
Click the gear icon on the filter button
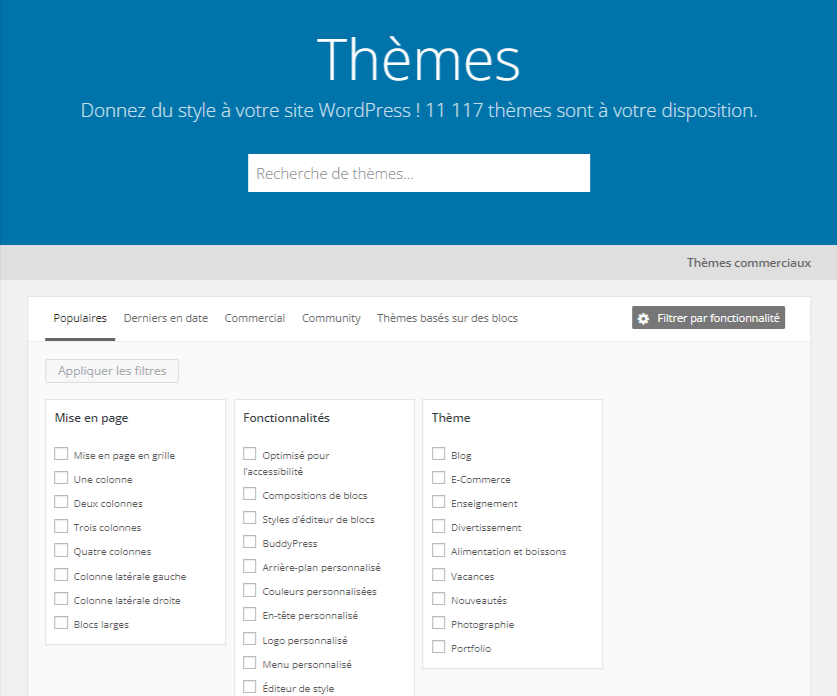point(641,317)
